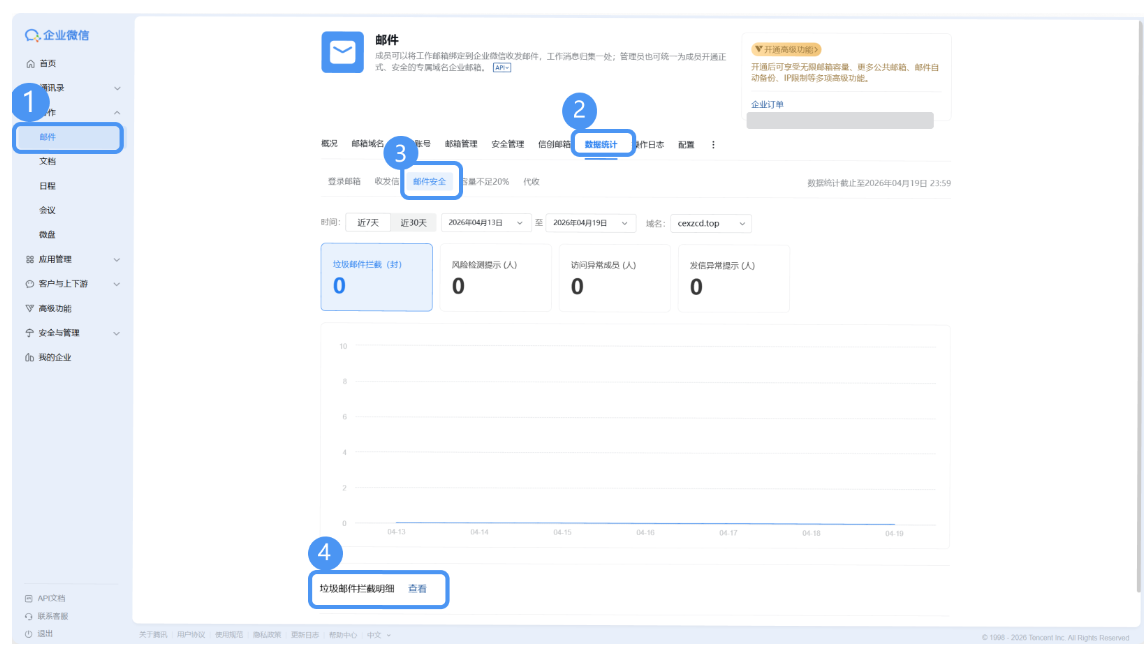
Task: Switch to the 邮箱管理 tab
Action: pos(461,144)
